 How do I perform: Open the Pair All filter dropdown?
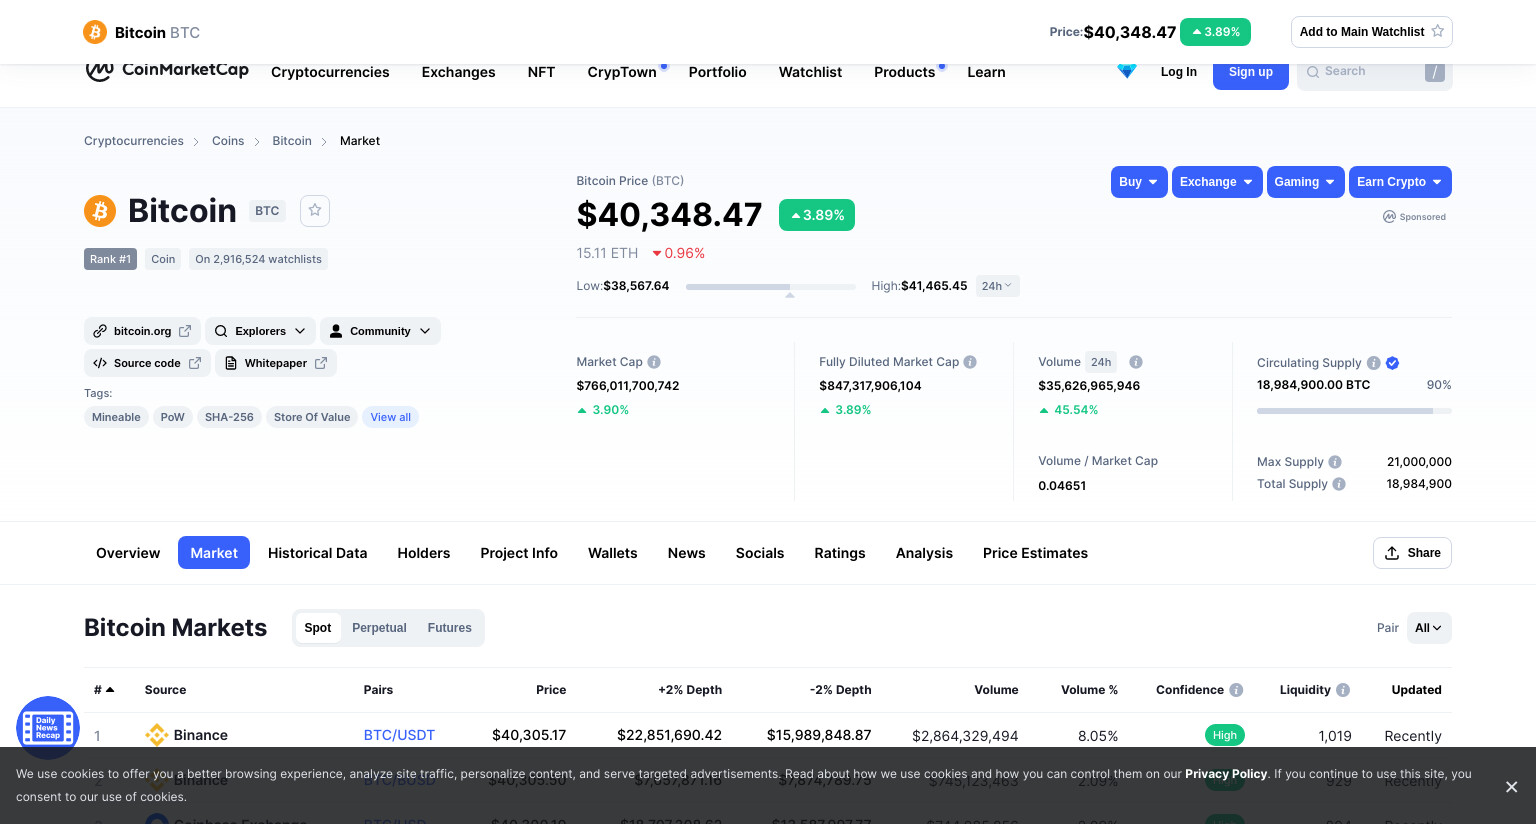point(1429,628)
